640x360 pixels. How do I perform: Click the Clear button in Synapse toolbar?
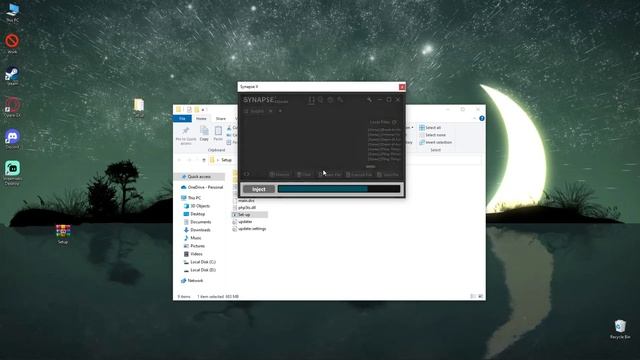tap(304, 174)
